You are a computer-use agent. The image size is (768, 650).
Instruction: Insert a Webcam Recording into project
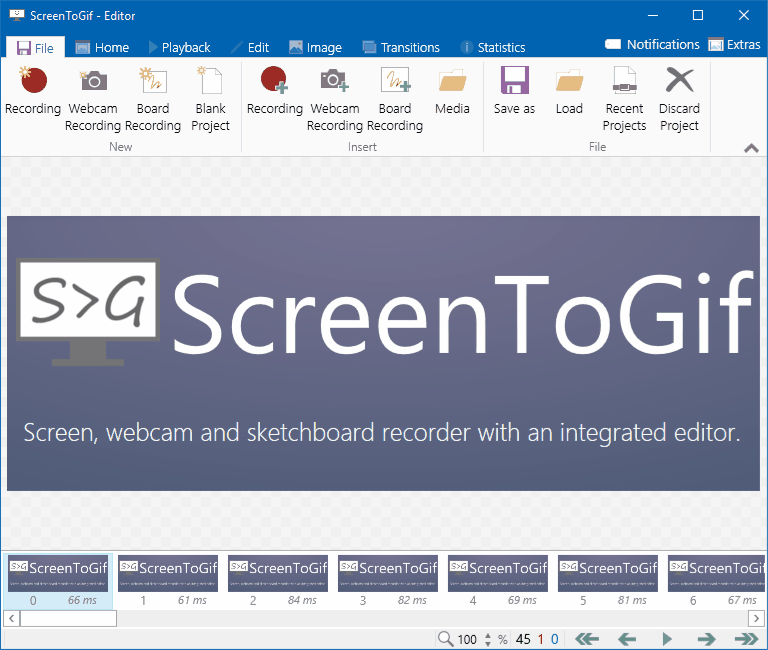pyautogui.click(x=334, y=98)
